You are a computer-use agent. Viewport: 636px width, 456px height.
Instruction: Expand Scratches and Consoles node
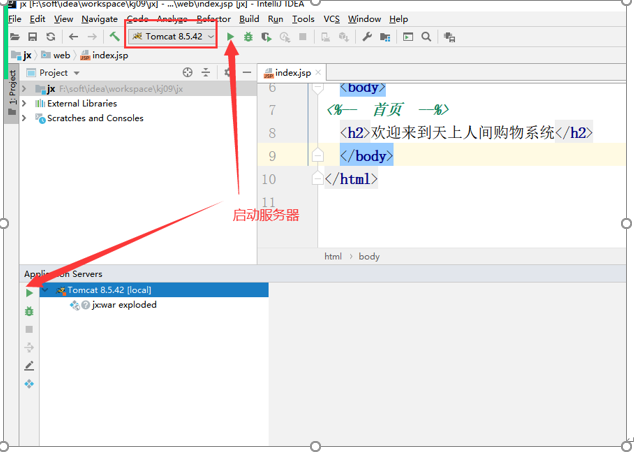pyautogui.click(x=24, y=118)
